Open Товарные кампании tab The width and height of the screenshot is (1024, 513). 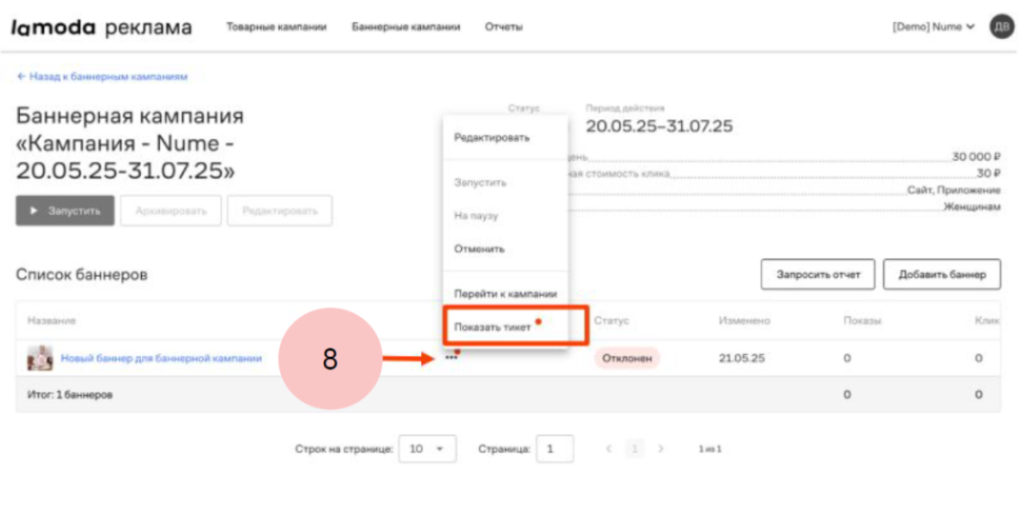pyautogui.click(x=276, y=27)
